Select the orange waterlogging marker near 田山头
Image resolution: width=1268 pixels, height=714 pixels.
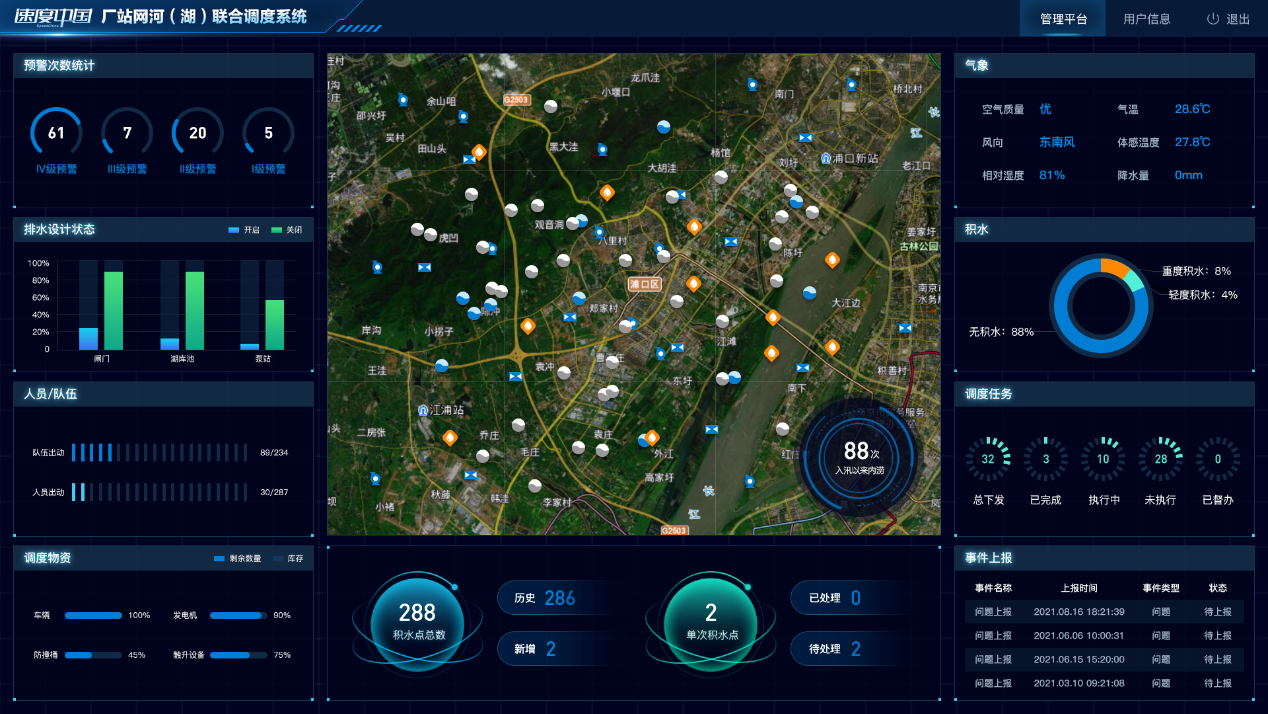click(x=479, y=152)
